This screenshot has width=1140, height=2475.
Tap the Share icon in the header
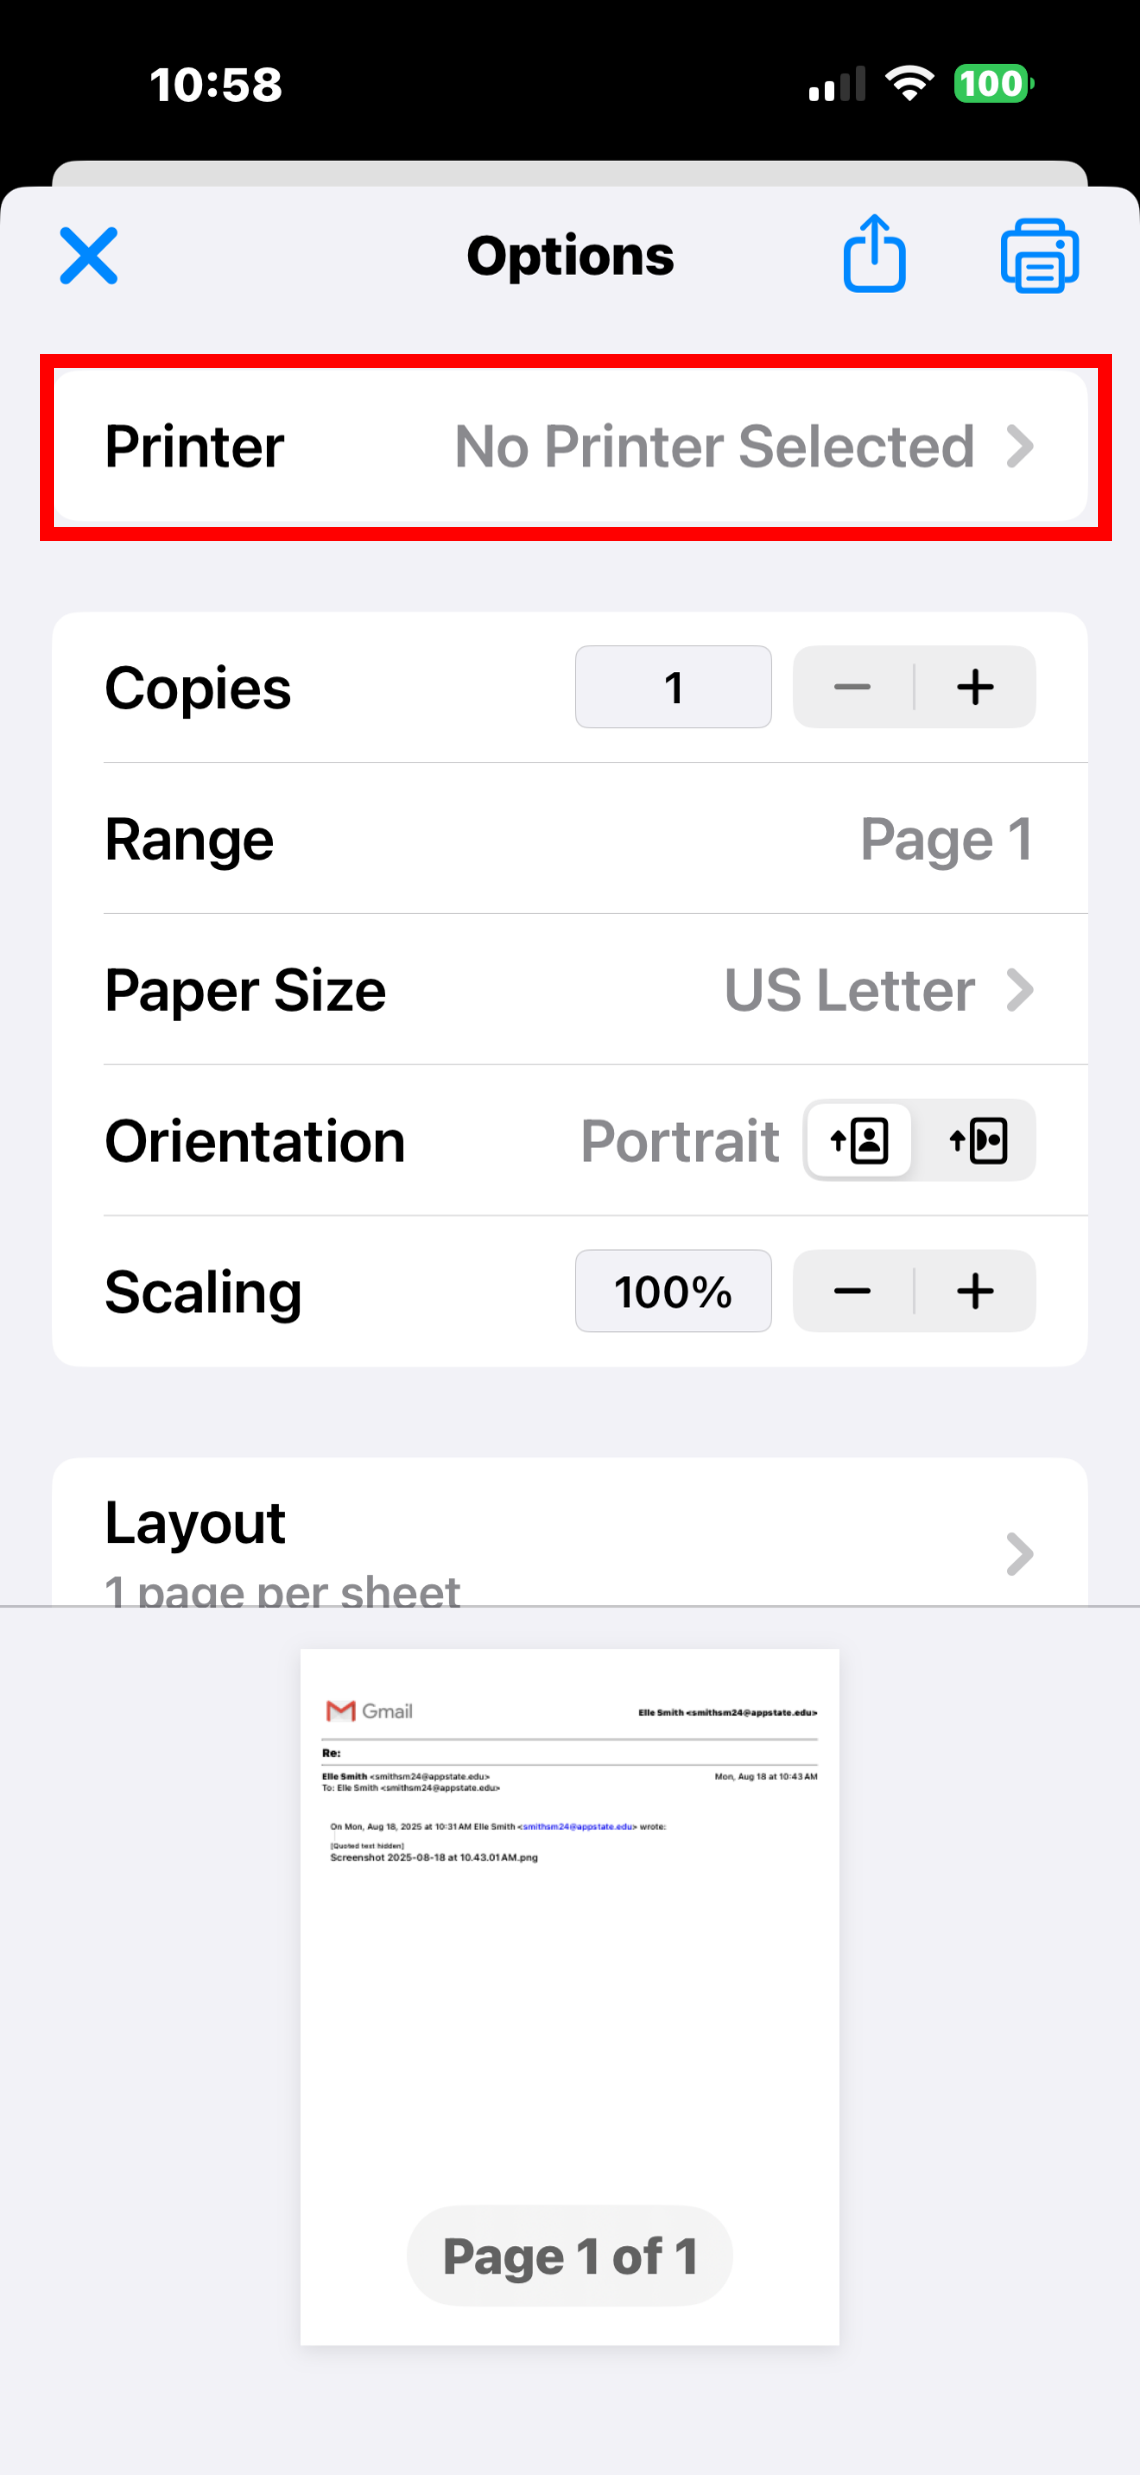874,254
